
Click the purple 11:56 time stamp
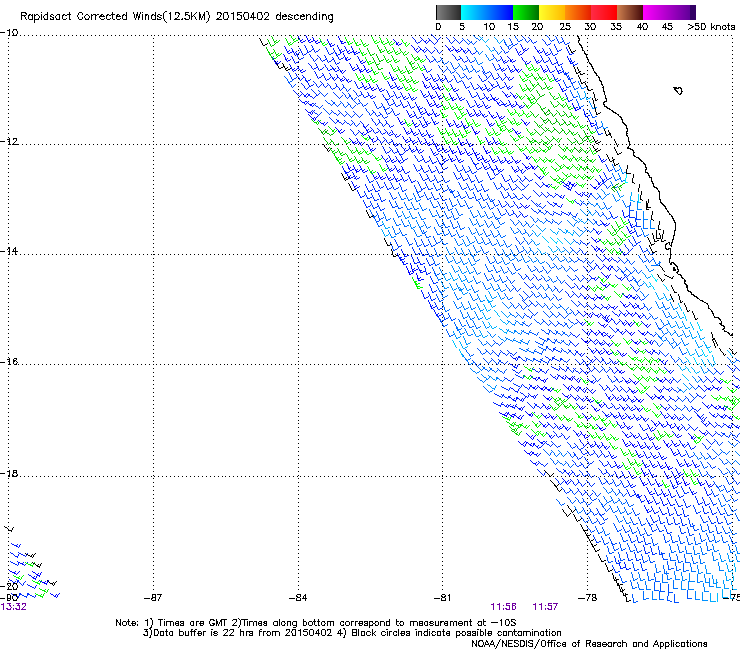click(x=503, y=607)
